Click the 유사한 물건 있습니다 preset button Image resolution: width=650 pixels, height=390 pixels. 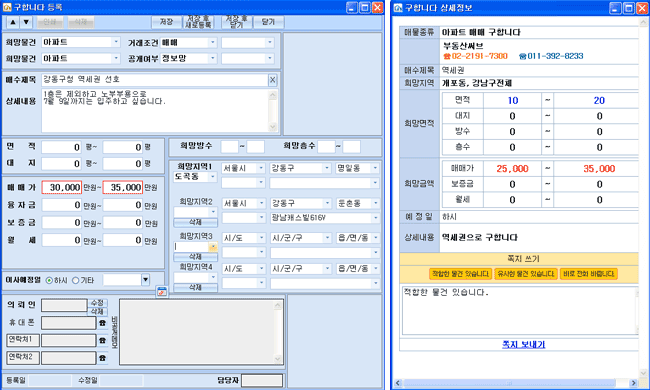click(x=526, y=274)
